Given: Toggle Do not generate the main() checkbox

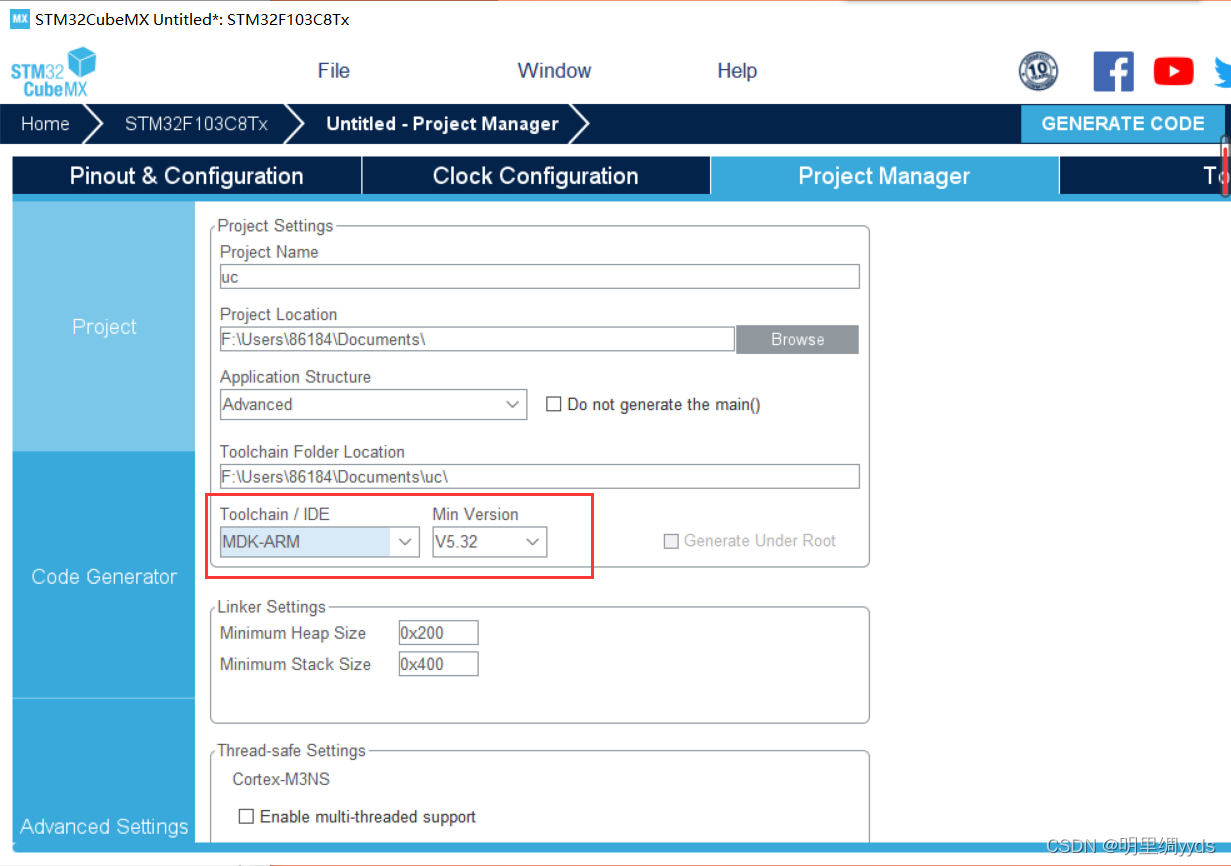Looking at the screenshot, I should (553, 404).
